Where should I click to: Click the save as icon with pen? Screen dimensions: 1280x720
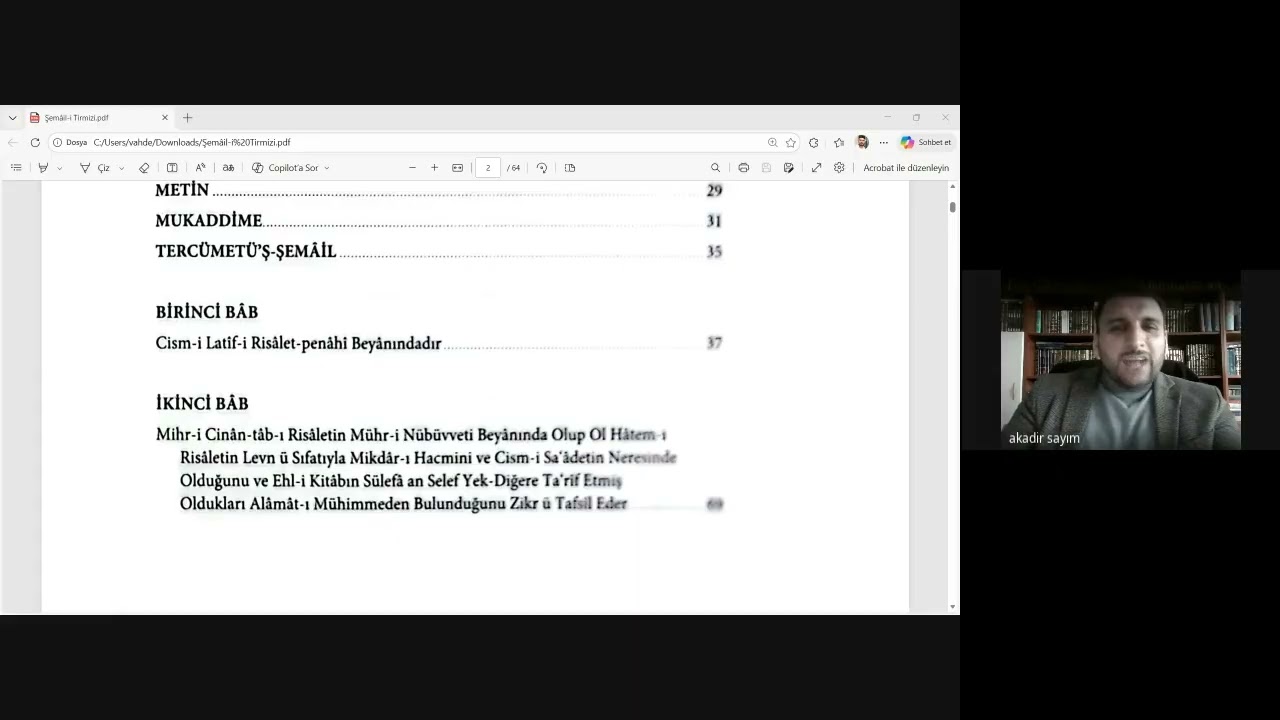pyautogui.click(x=789, y=168)
